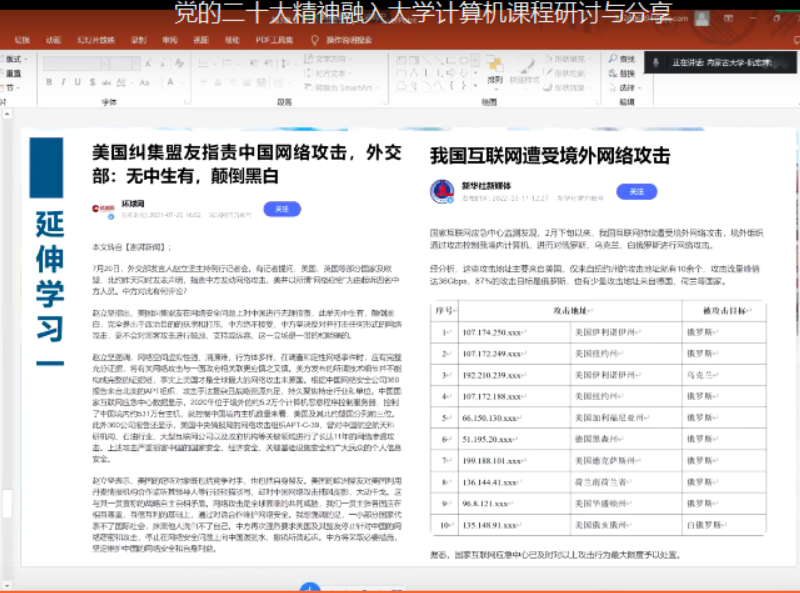Toggle bold formatting in the font group
Image resolution: width=800 pixels, height=593 pixels.
tap(49, 82)
